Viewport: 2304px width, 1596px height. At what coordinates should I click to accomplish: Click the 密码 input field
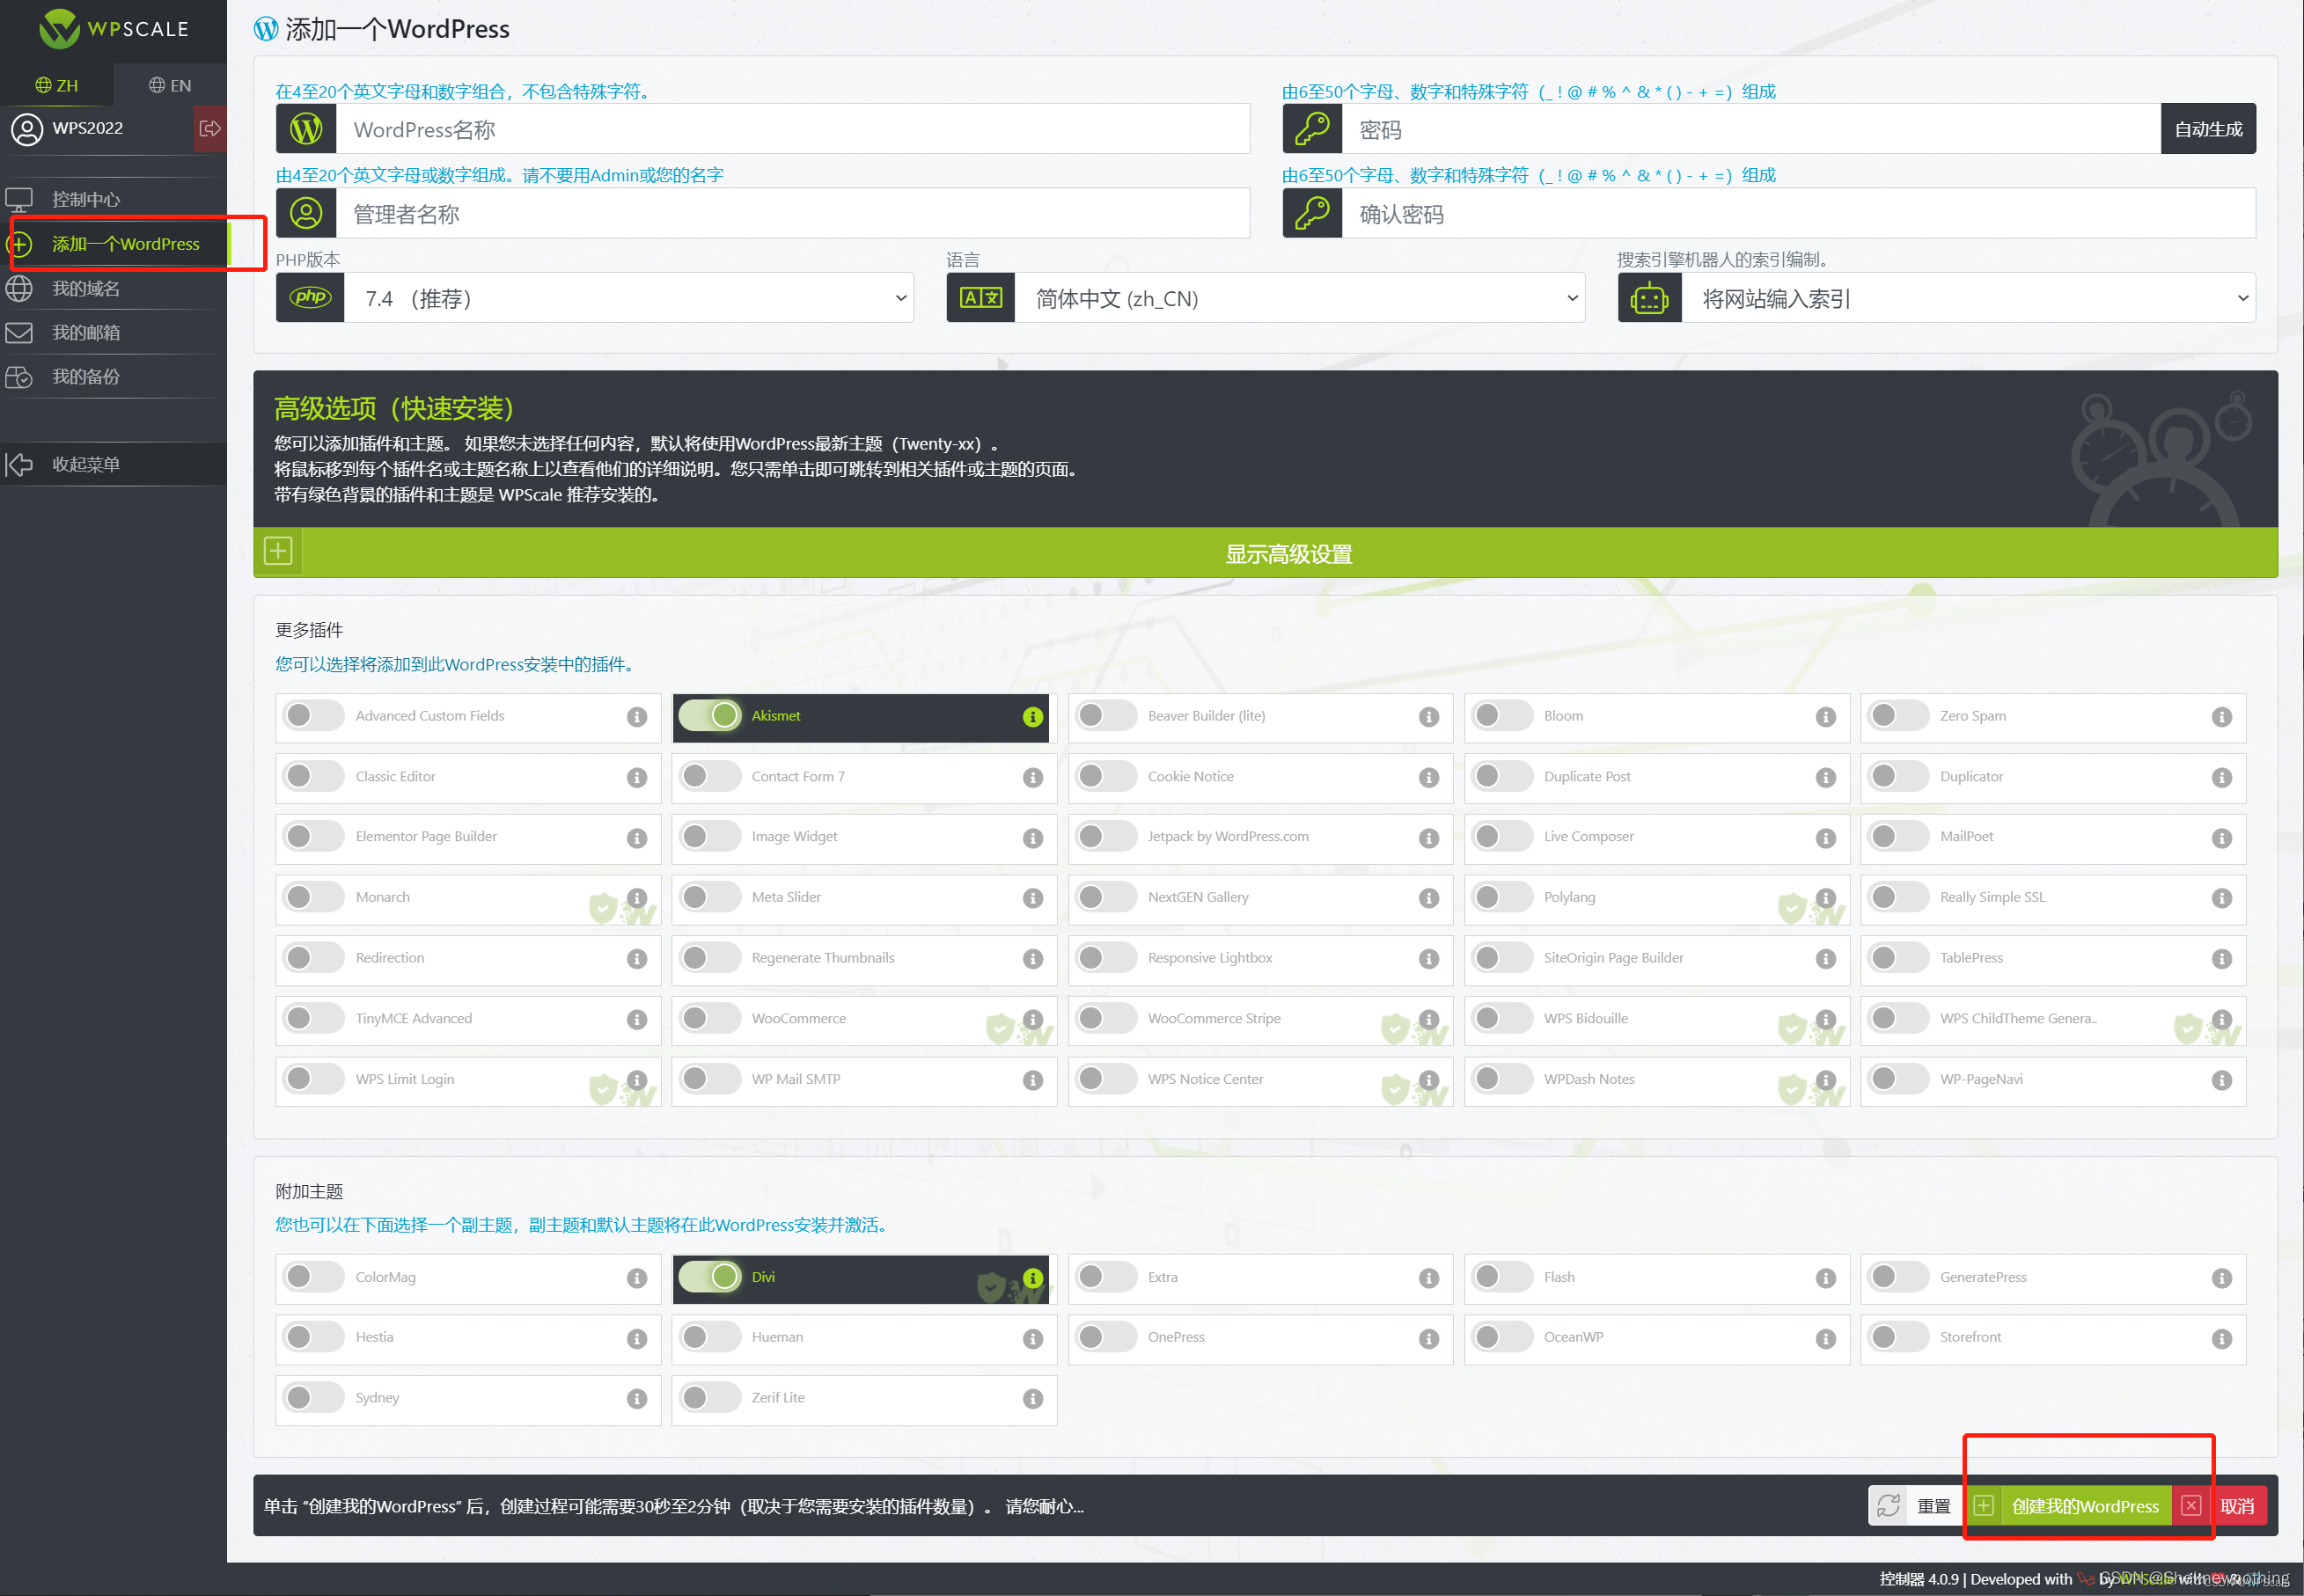[x=1751, y=129]
